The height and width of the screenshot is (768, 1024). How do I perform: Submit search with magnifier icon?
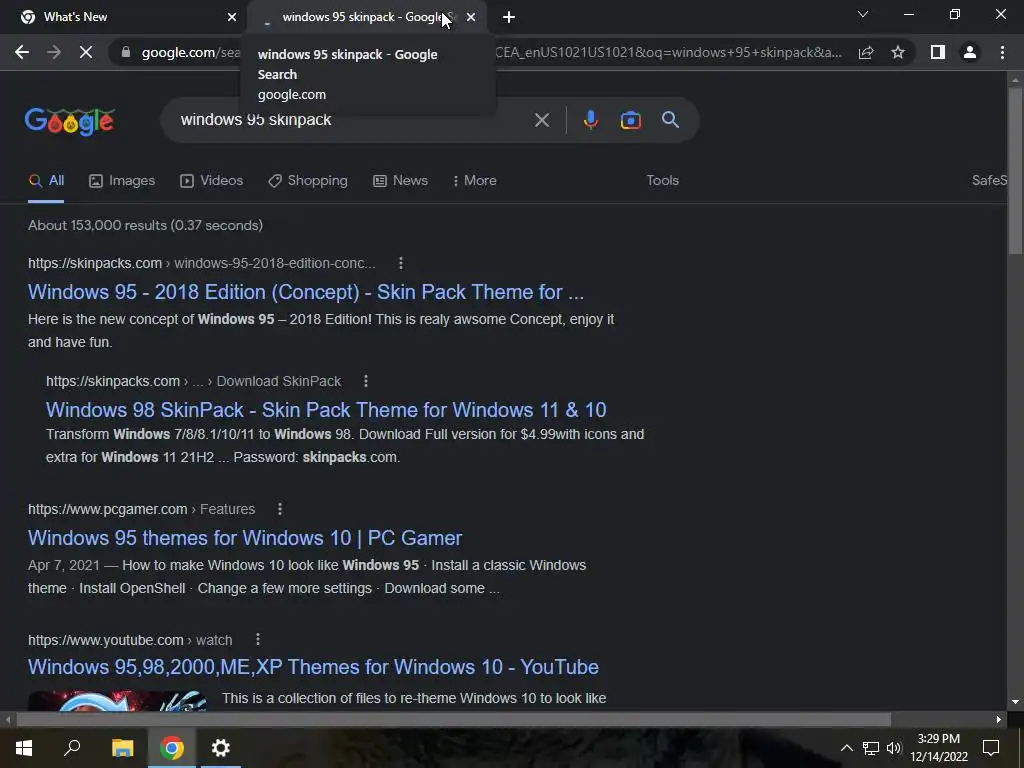670,120
